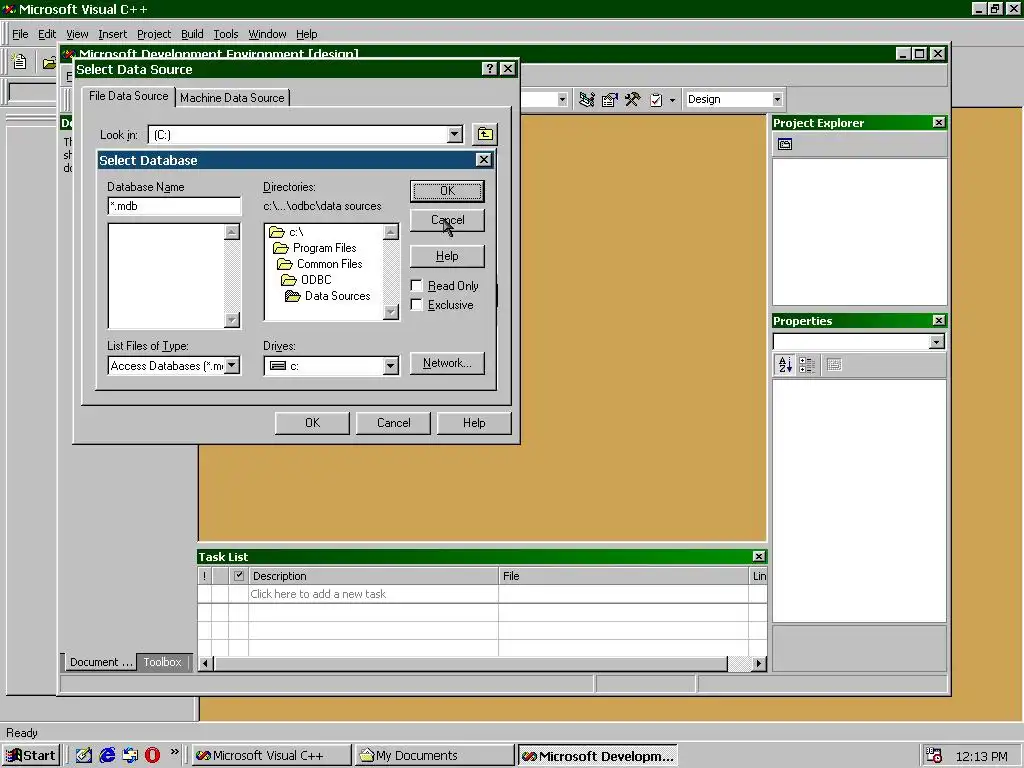Click OK in Select Data Source dialog
This screenshot has height=768, width=1024.
point(312,423)
